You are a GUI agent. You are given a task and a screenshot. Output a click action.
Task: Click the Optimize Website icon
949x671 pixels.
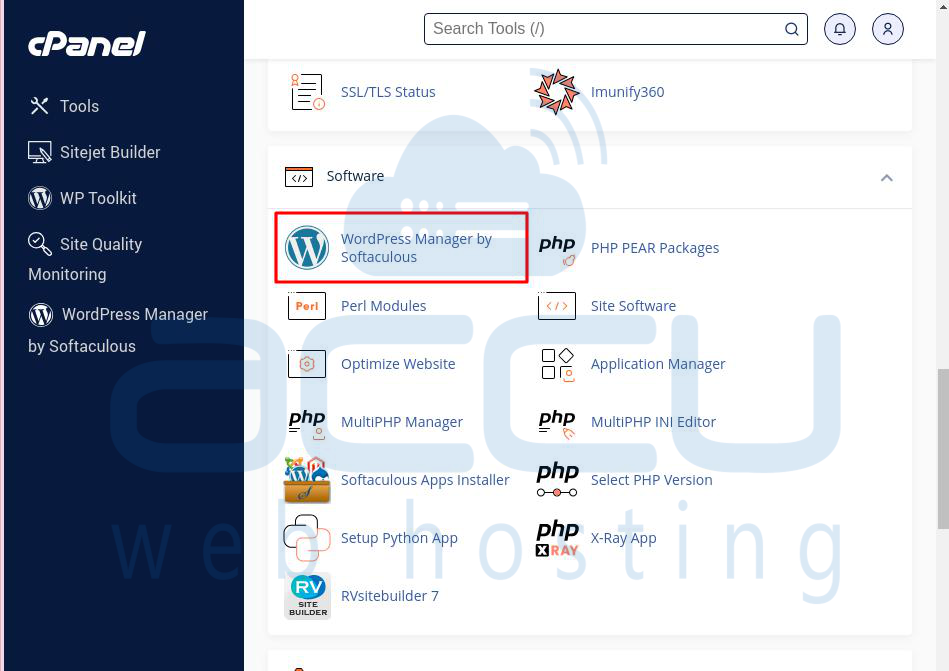click(307, 364)
